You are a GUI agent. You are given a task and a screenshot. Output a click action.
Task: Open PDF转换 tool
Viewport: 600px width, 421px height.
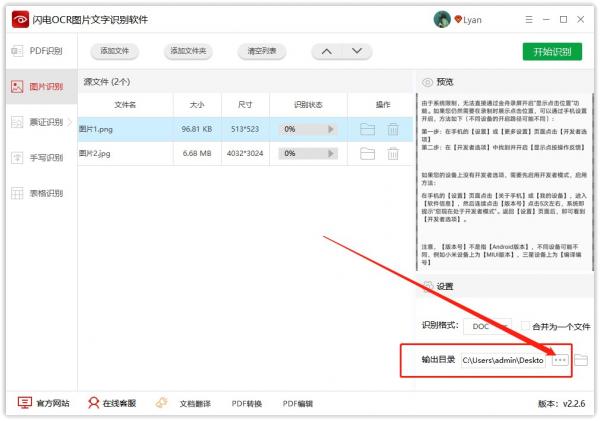[x=246, y=404]
